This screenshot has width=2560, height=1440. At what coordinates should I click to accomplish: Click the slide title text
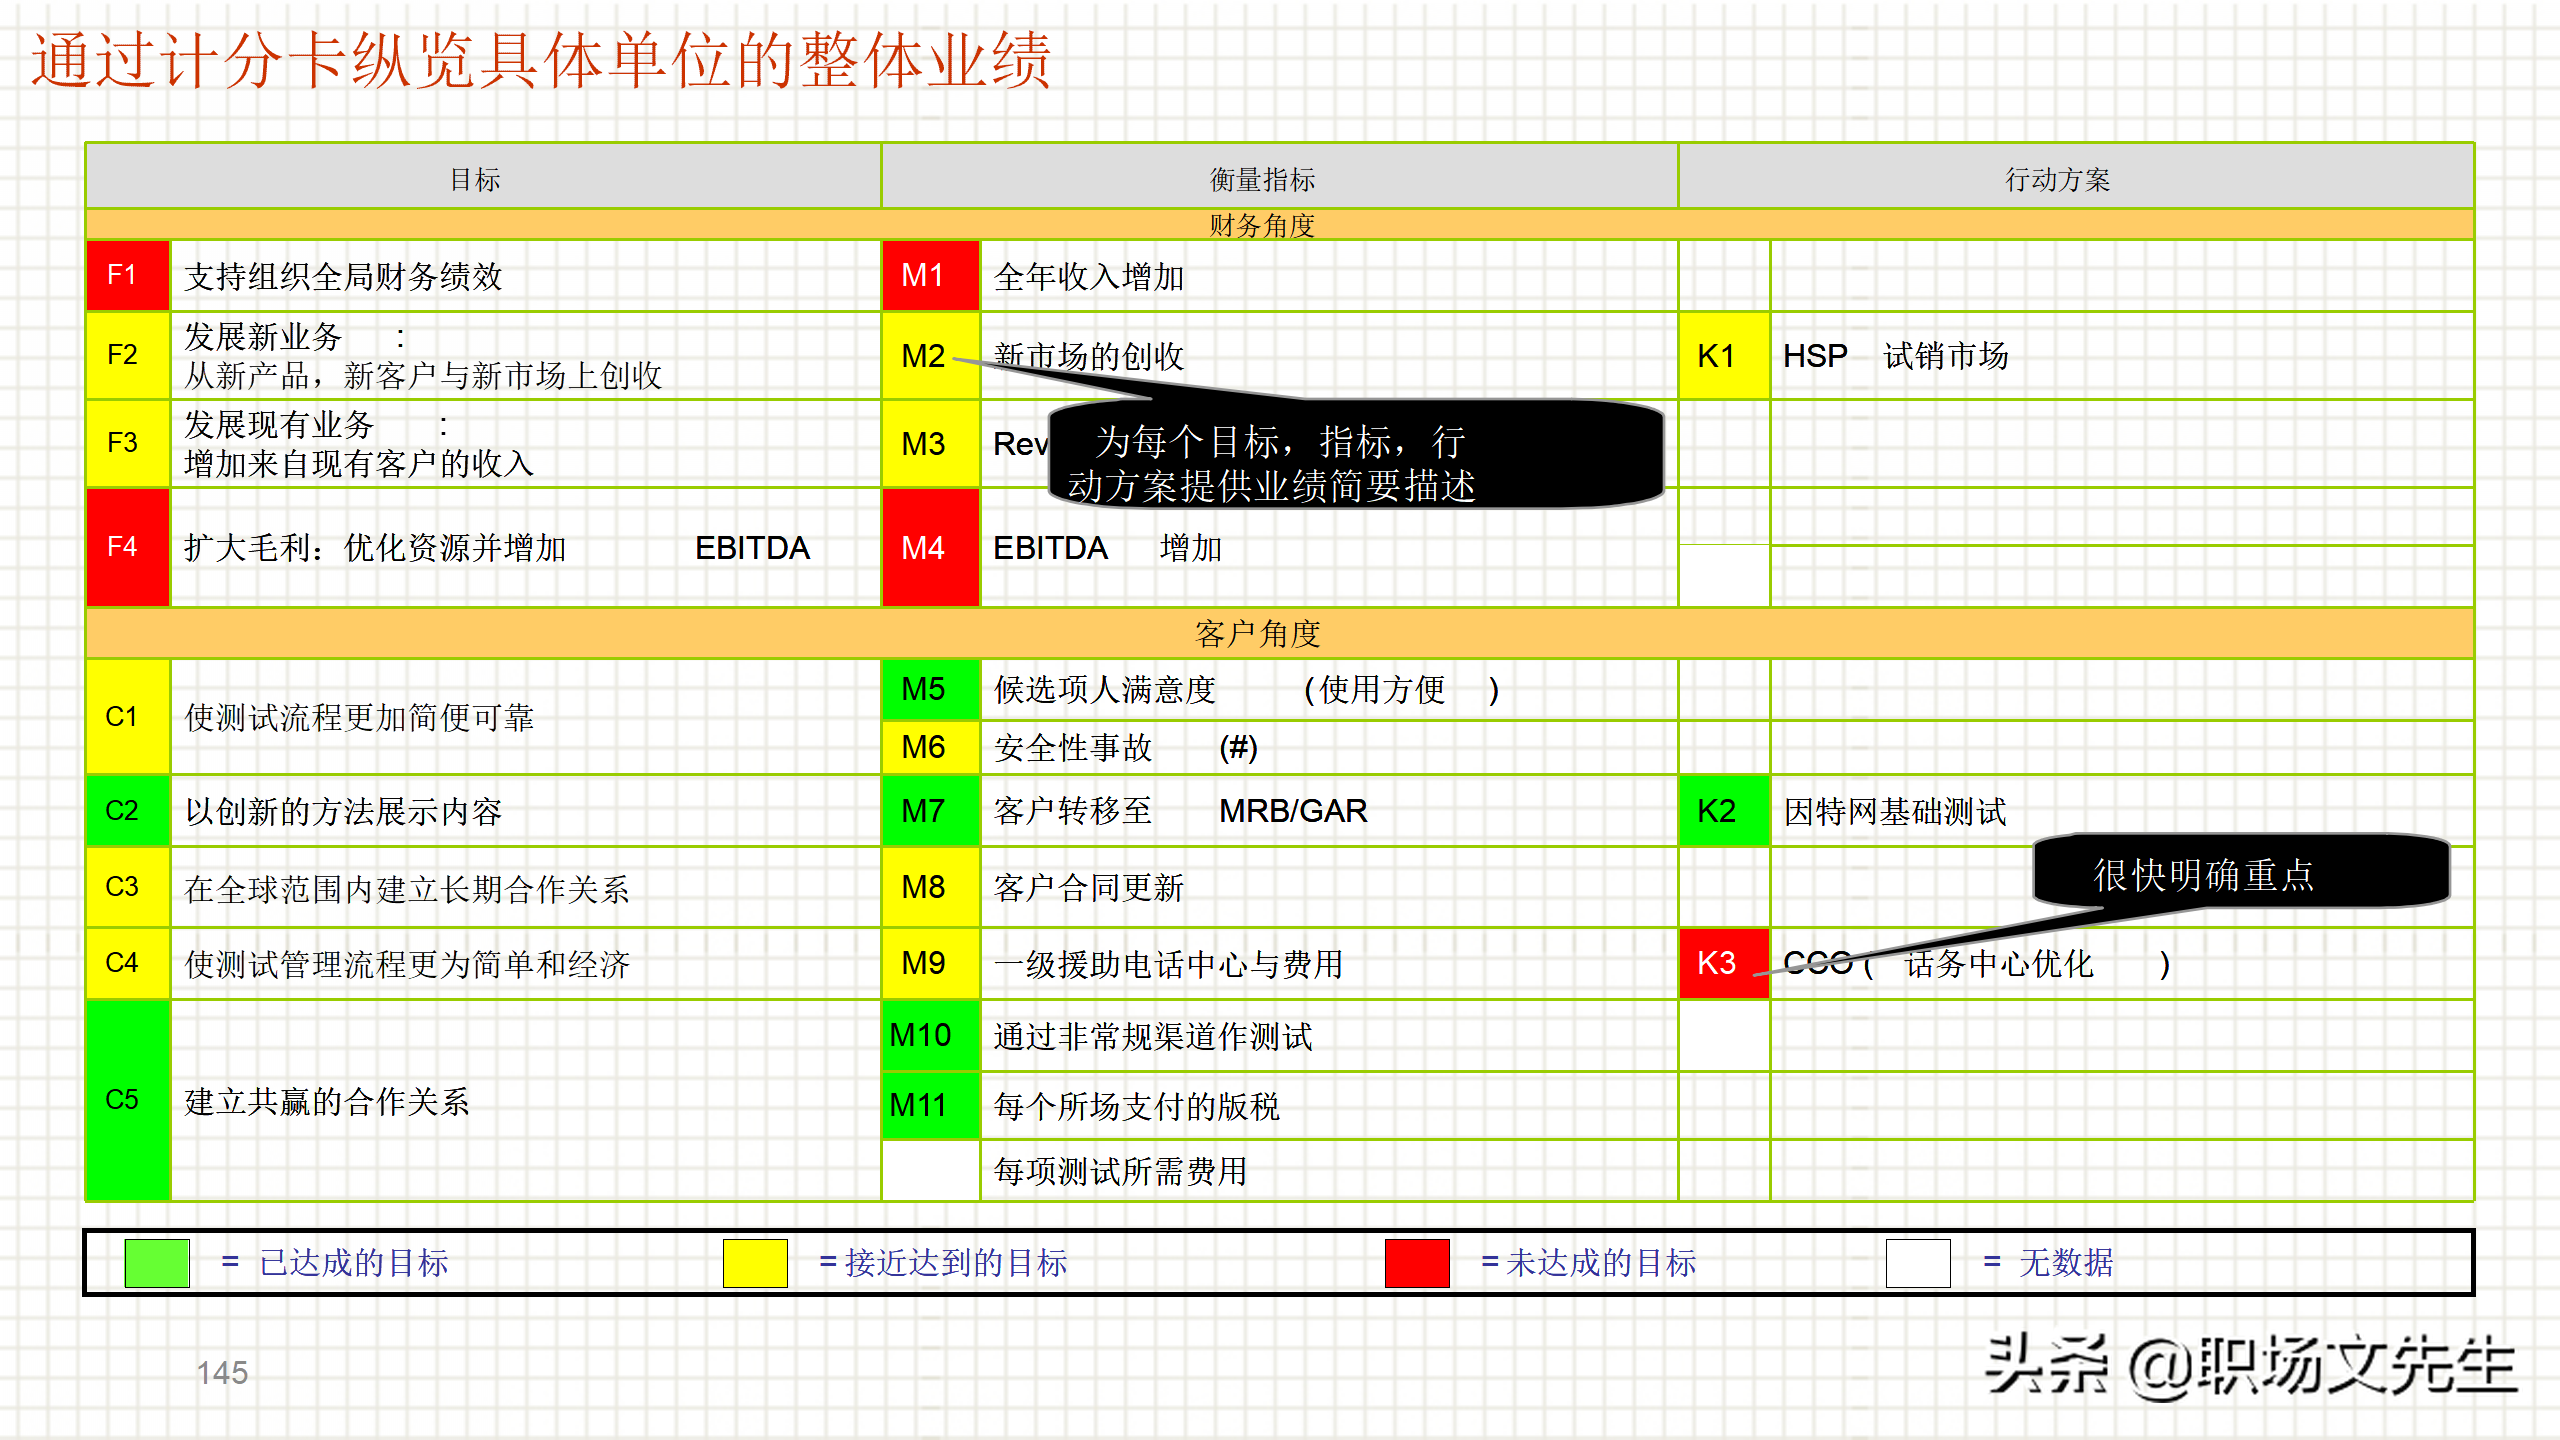tap(540, 60)
